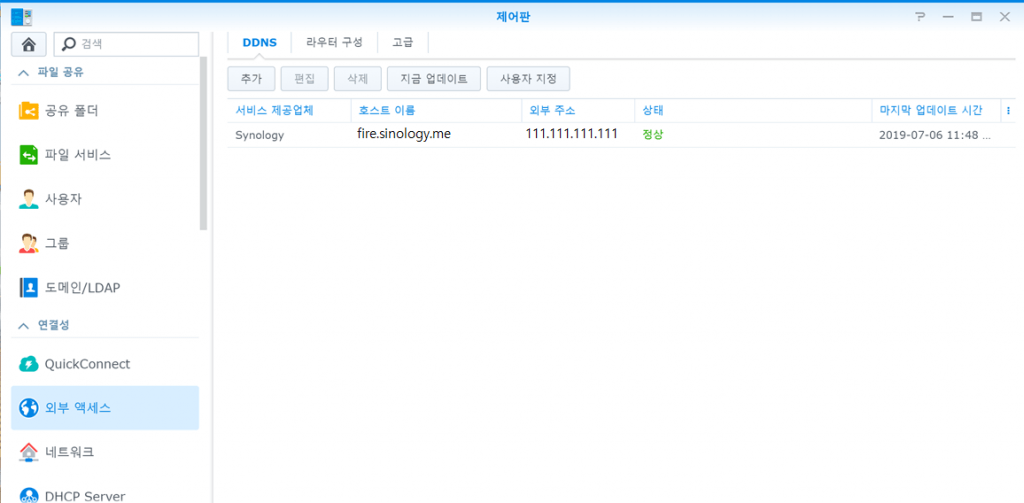
Task: Click the 파일 서비스 green icon
Action: (x=29, y=155)
